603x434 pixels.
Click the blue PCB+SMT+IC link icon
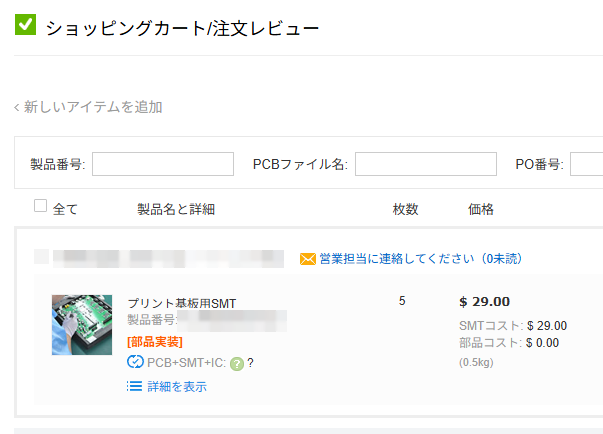[136, 363]
